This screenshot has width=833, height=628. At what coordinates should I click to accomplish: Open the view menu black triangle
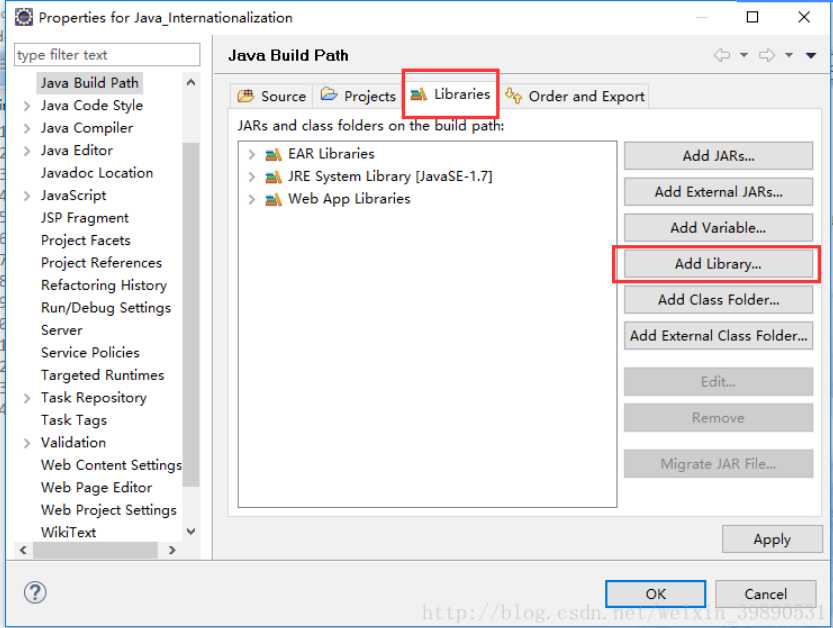click(811, 55)
